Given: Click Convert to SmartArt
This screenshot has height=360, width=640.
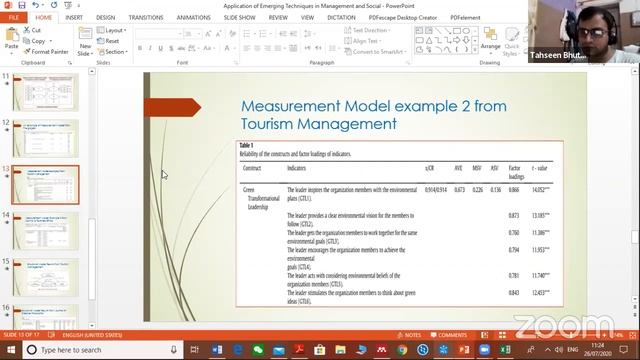Looking at the screenshot, I should tap(376, 52).
